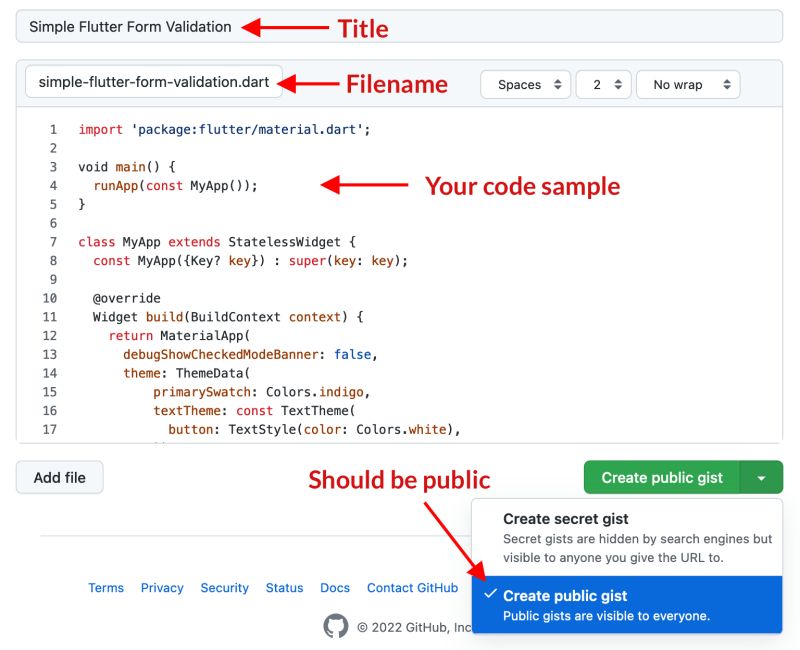Image resolution: width=800 pixels, height=650 pixels.
Task: Click line number 1 in the editor
Action: tap(53, 129)
